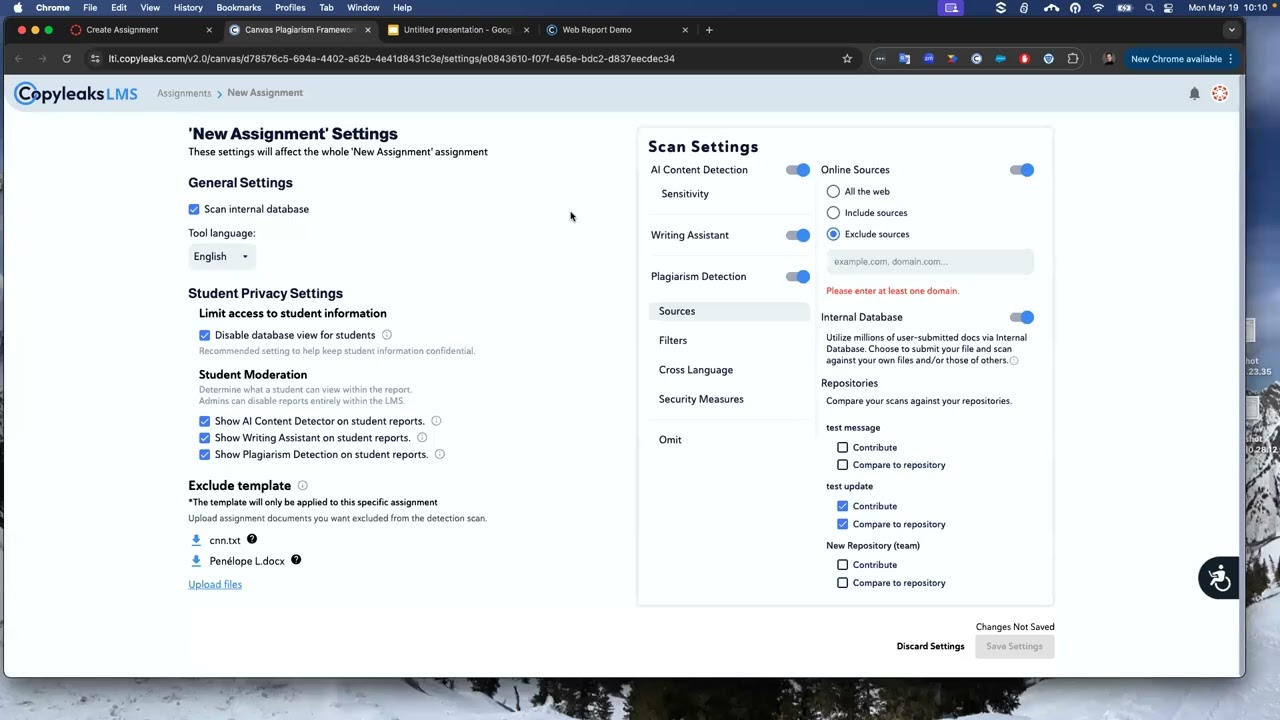
Task: Open the accessibility widget button
Action: 1219,578
